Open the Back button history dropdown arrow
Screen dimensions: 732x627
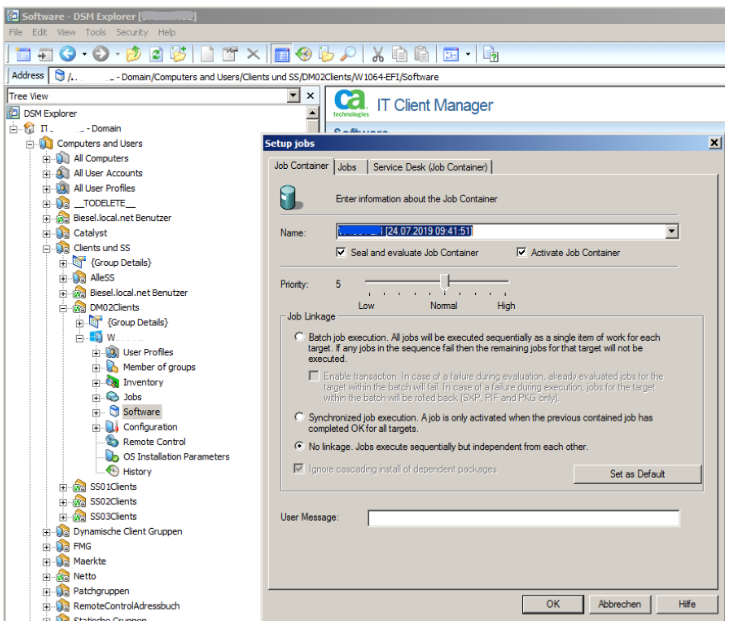click(x=84, y=54)
